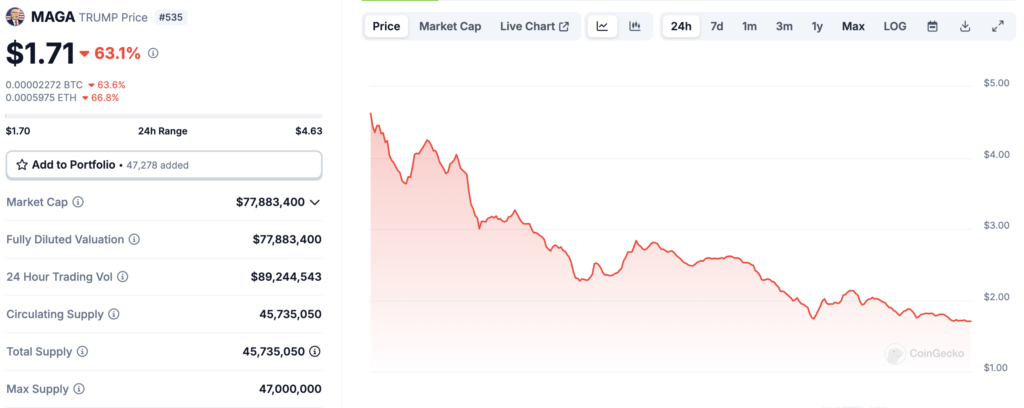
Task: Select the line chart view icon
Action: click(602, 27)
